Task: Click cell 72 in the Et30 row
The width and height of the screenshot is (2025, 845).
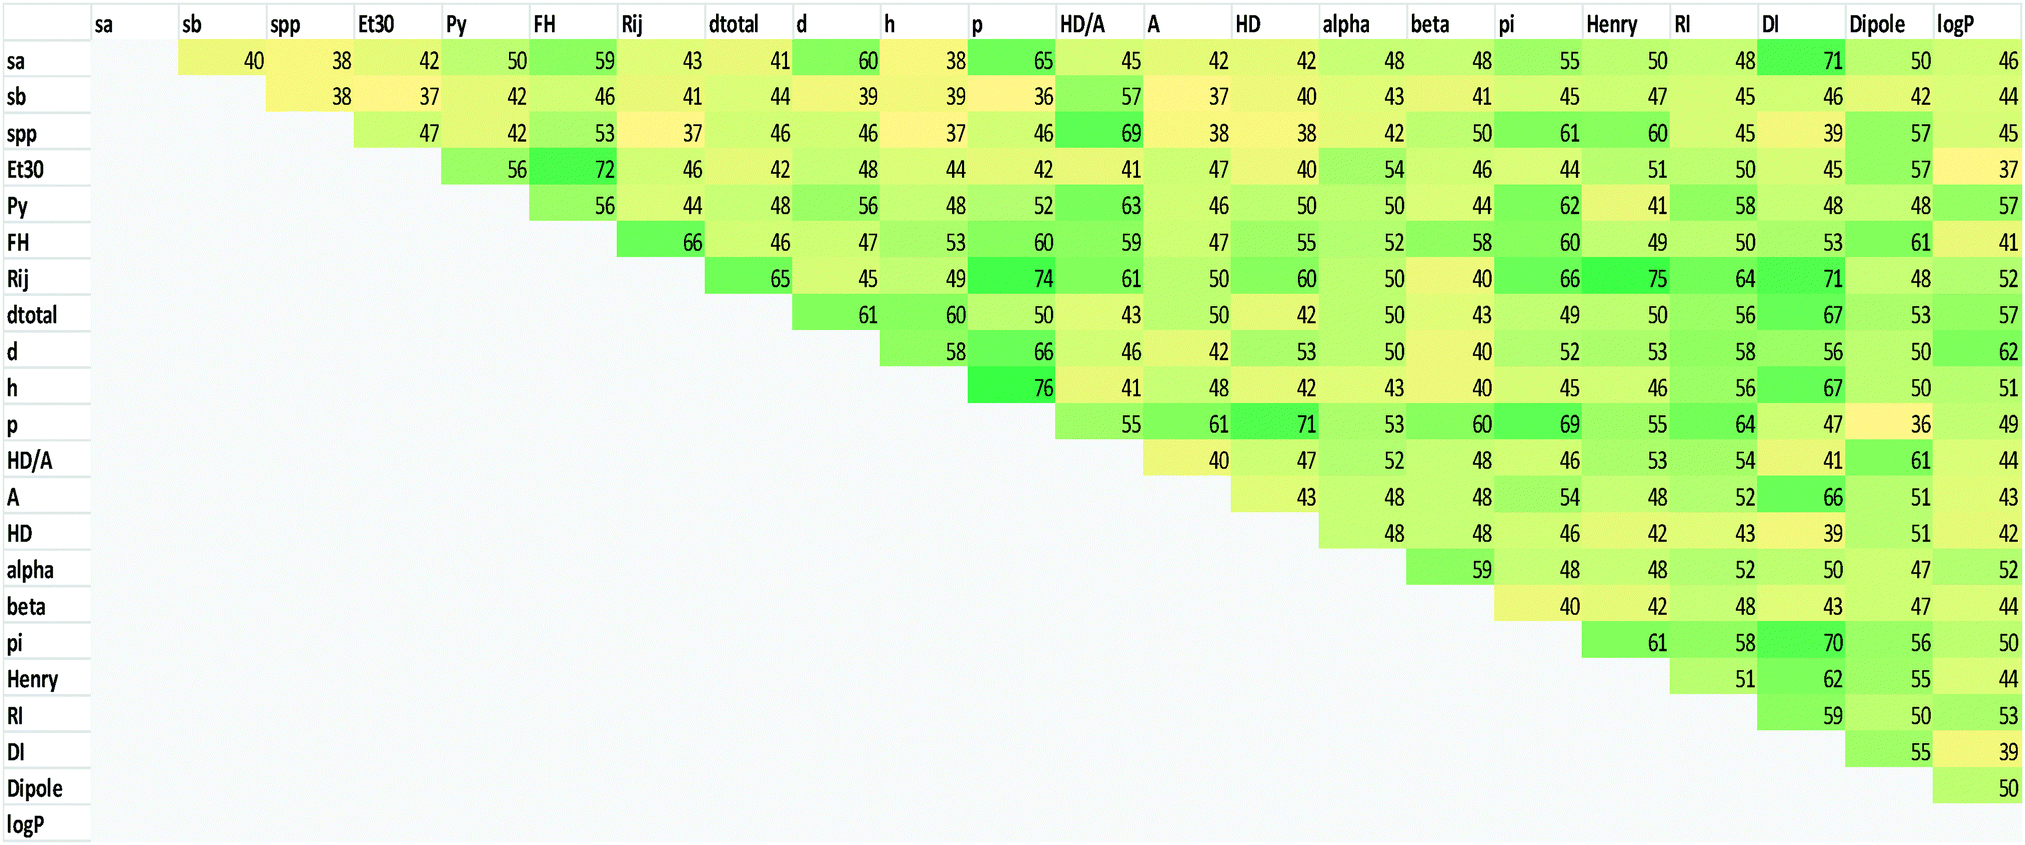Action: [x=573, y=169]
